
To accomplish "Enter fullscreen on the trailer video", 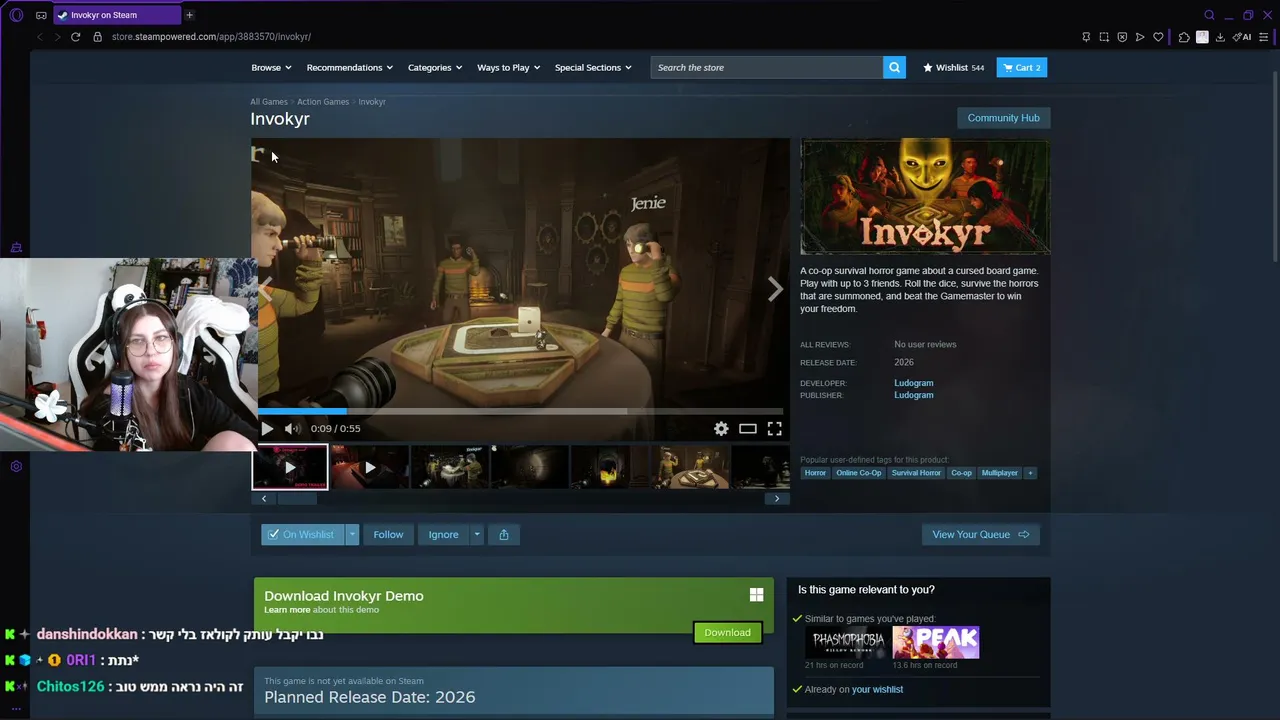I will (x=774, y=428).
